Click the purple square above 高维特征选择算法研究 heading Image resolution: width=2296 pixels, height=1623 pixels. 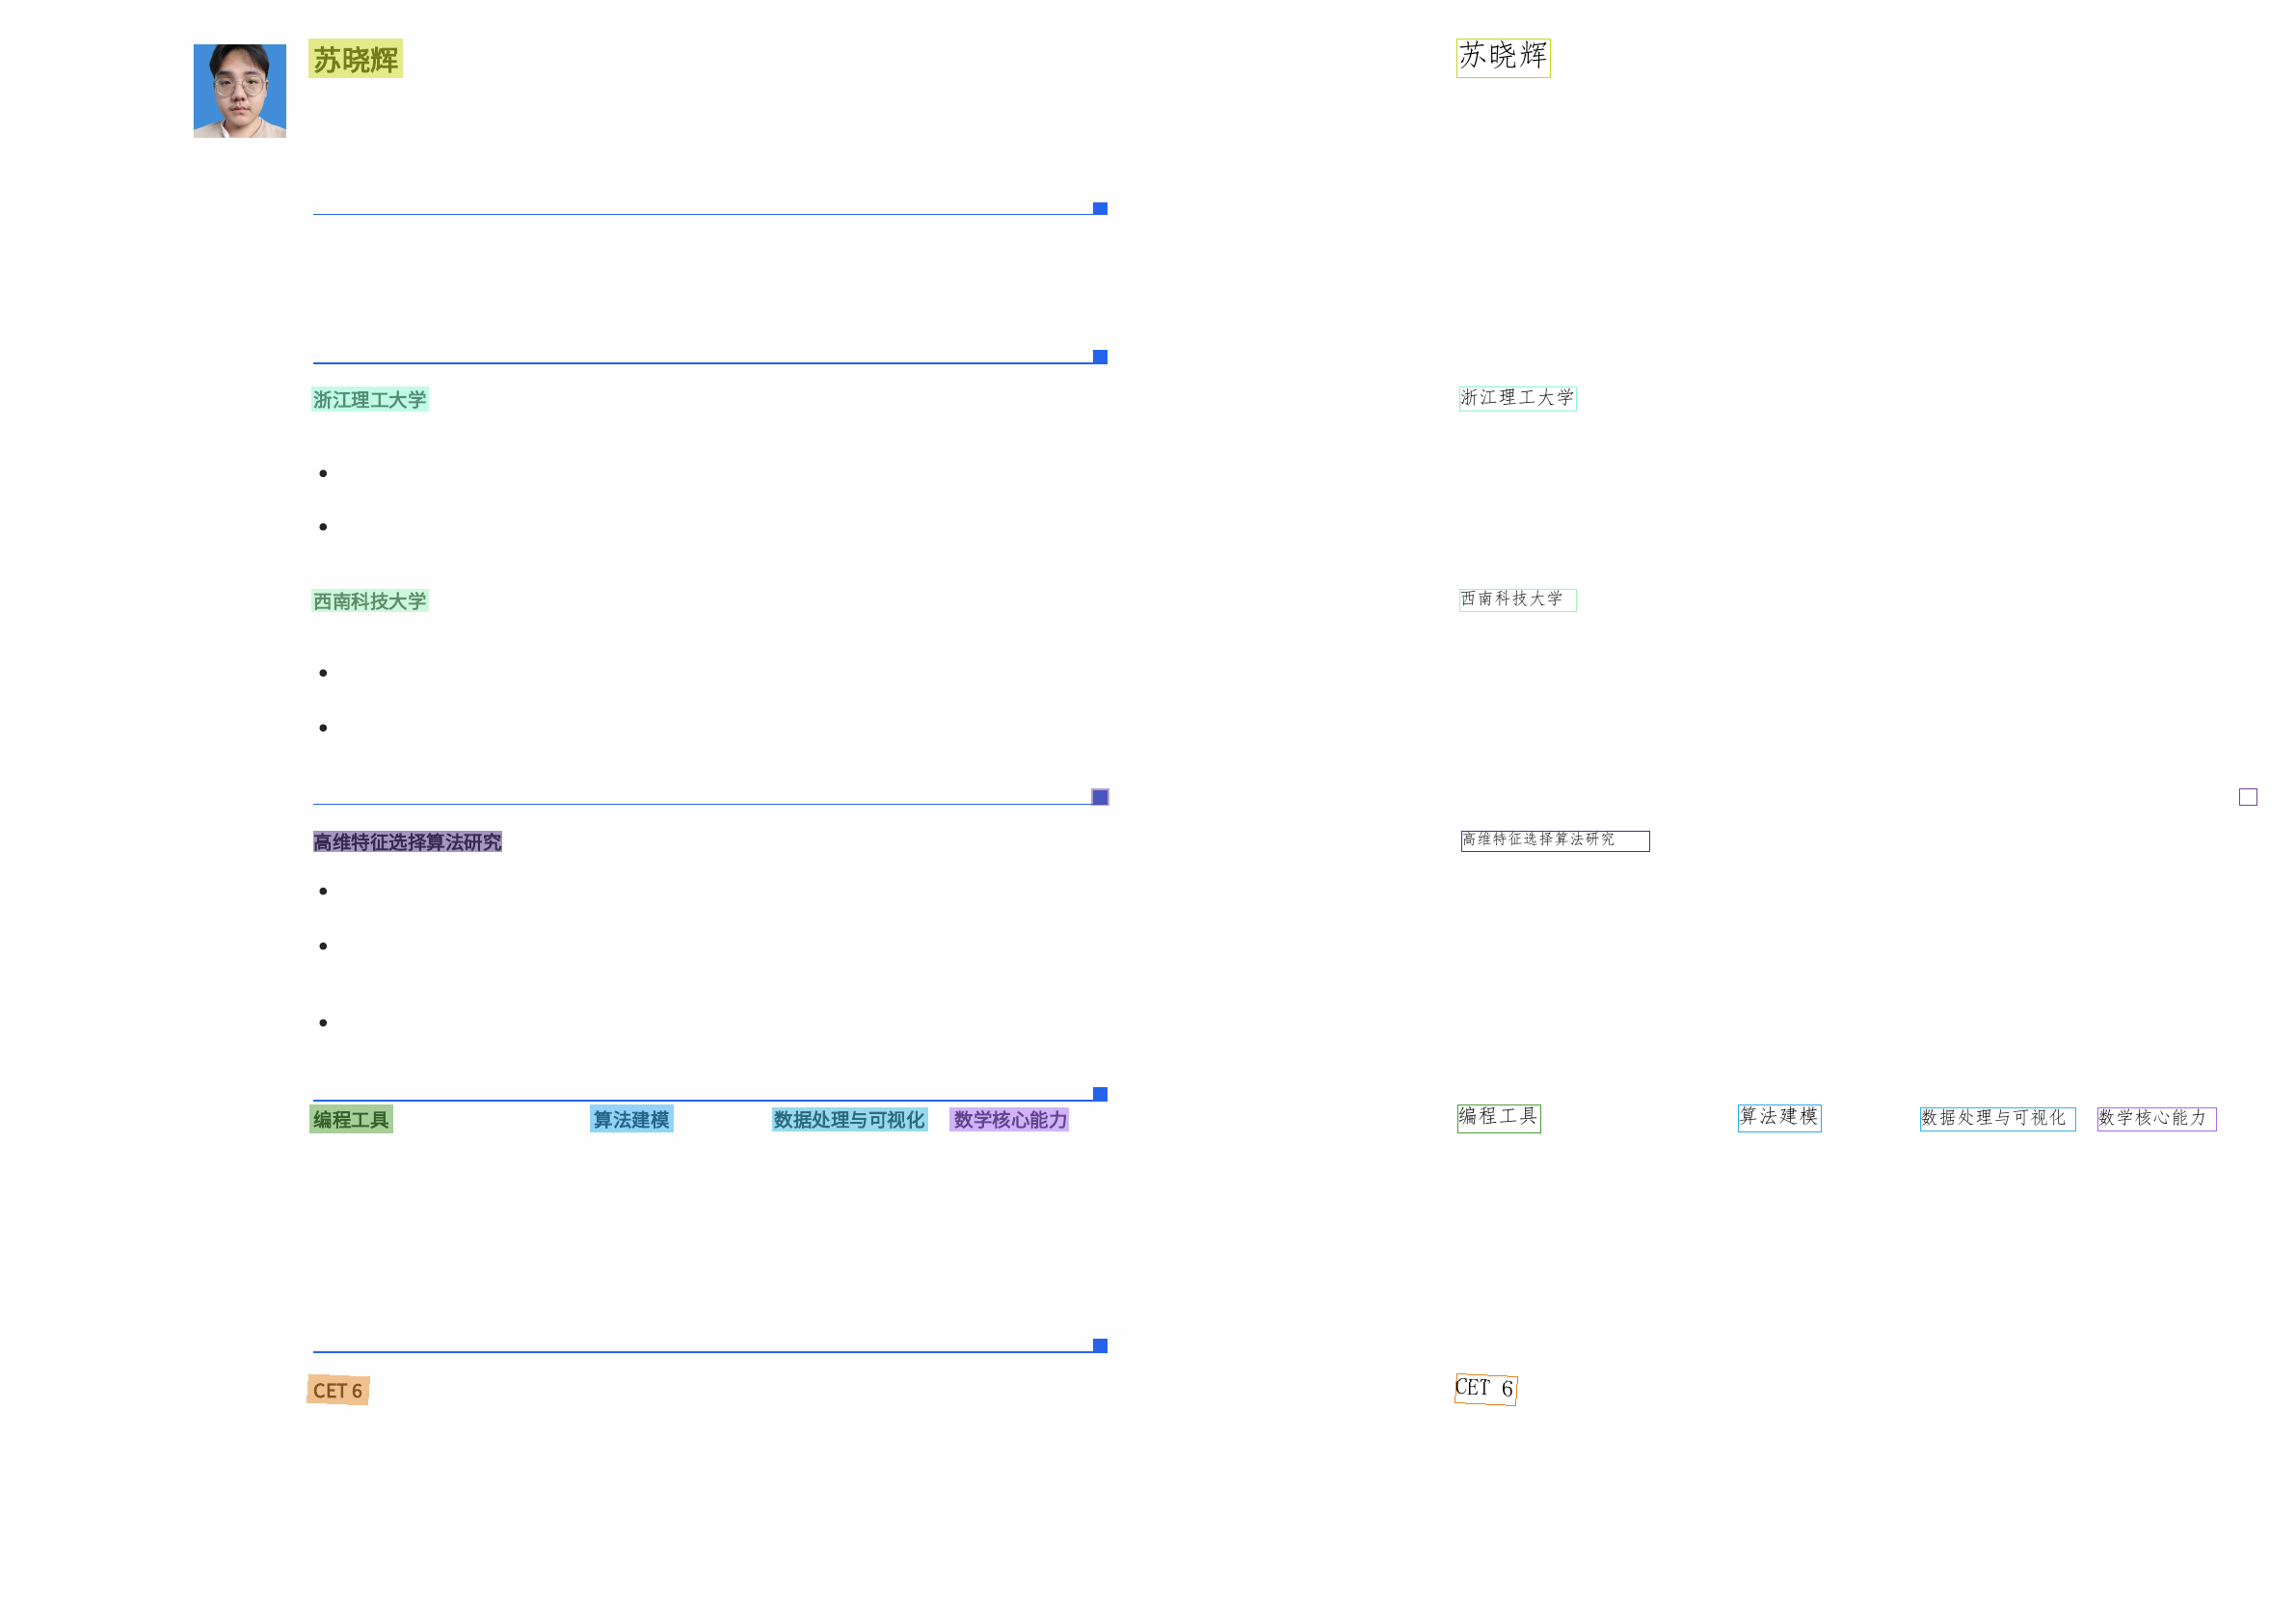coord(1099,797)
